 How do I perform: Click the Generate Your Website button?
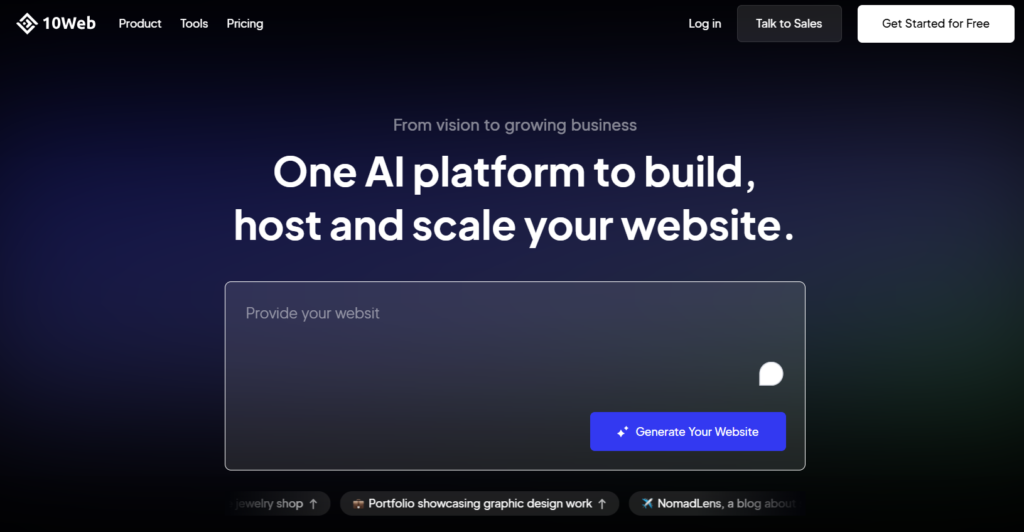point(688,431)
